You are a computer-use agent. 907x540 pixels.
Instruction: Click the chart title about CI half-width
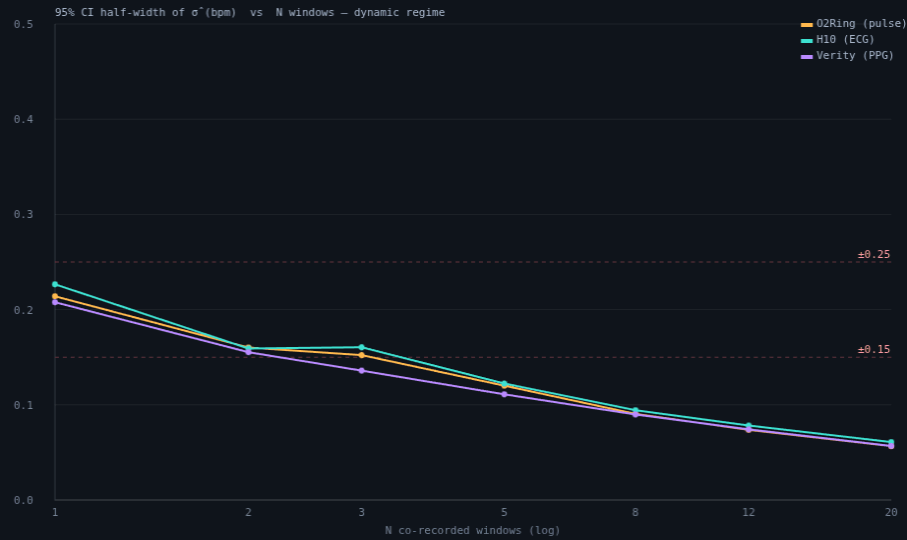coord(250,12)
